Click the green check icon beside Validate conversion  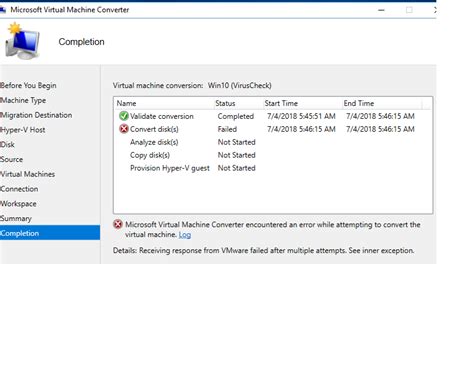[124, 116]
